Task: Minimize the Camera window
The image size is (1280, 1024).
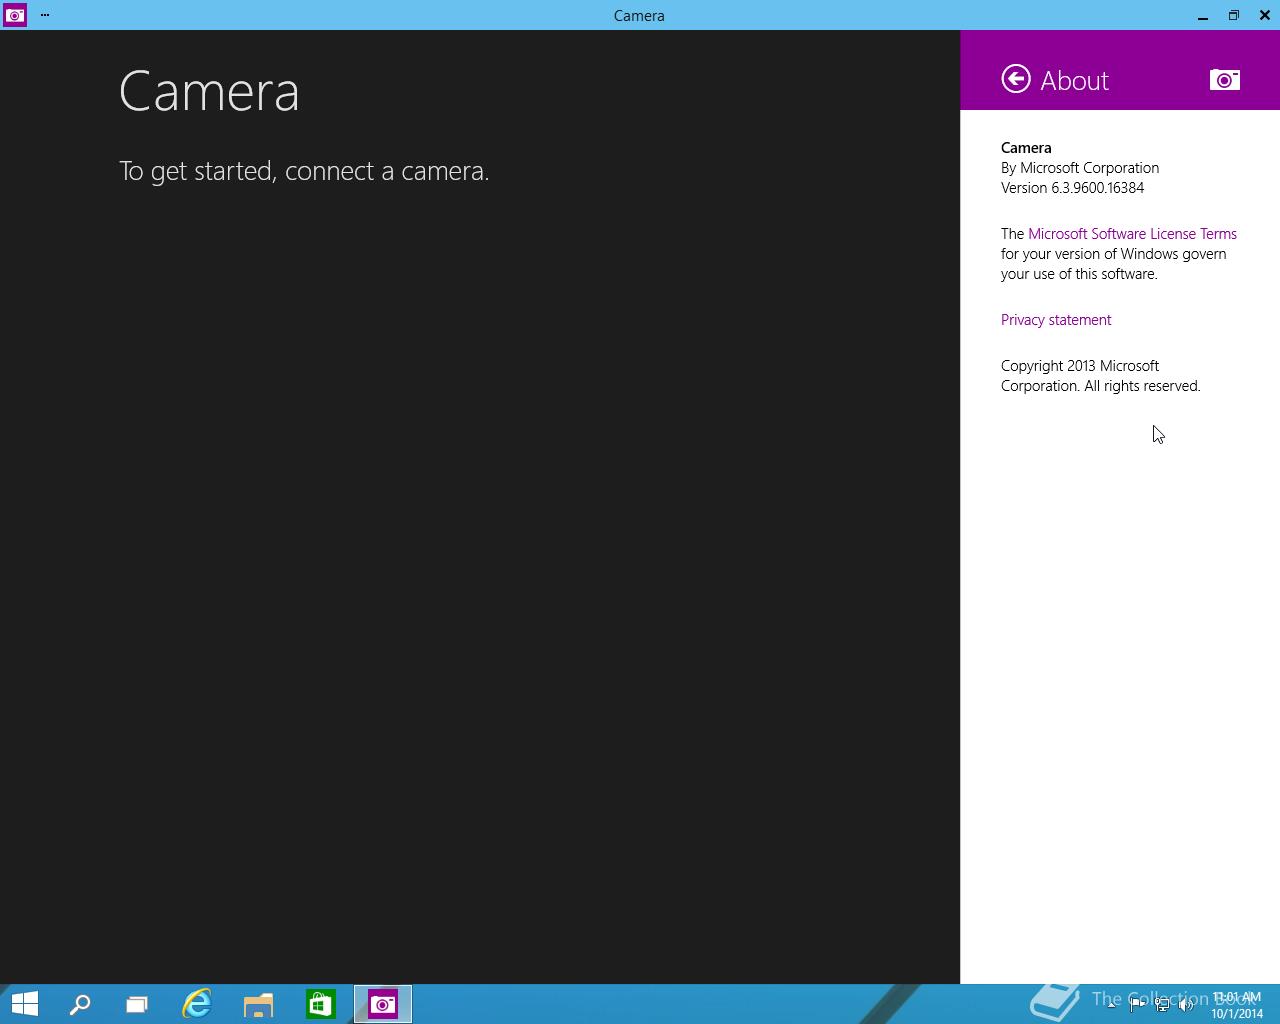Action: pyautogui.click(x=1203, y=15)
